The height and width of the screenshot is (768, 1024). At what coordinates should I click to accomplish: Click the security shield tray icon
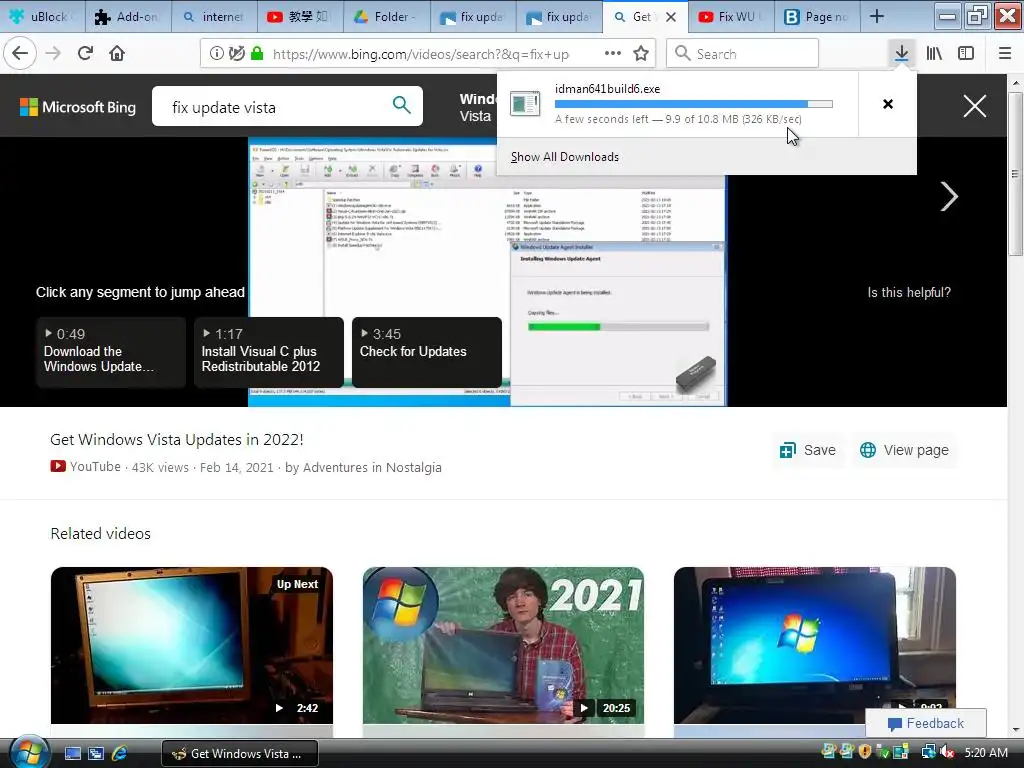865,752
